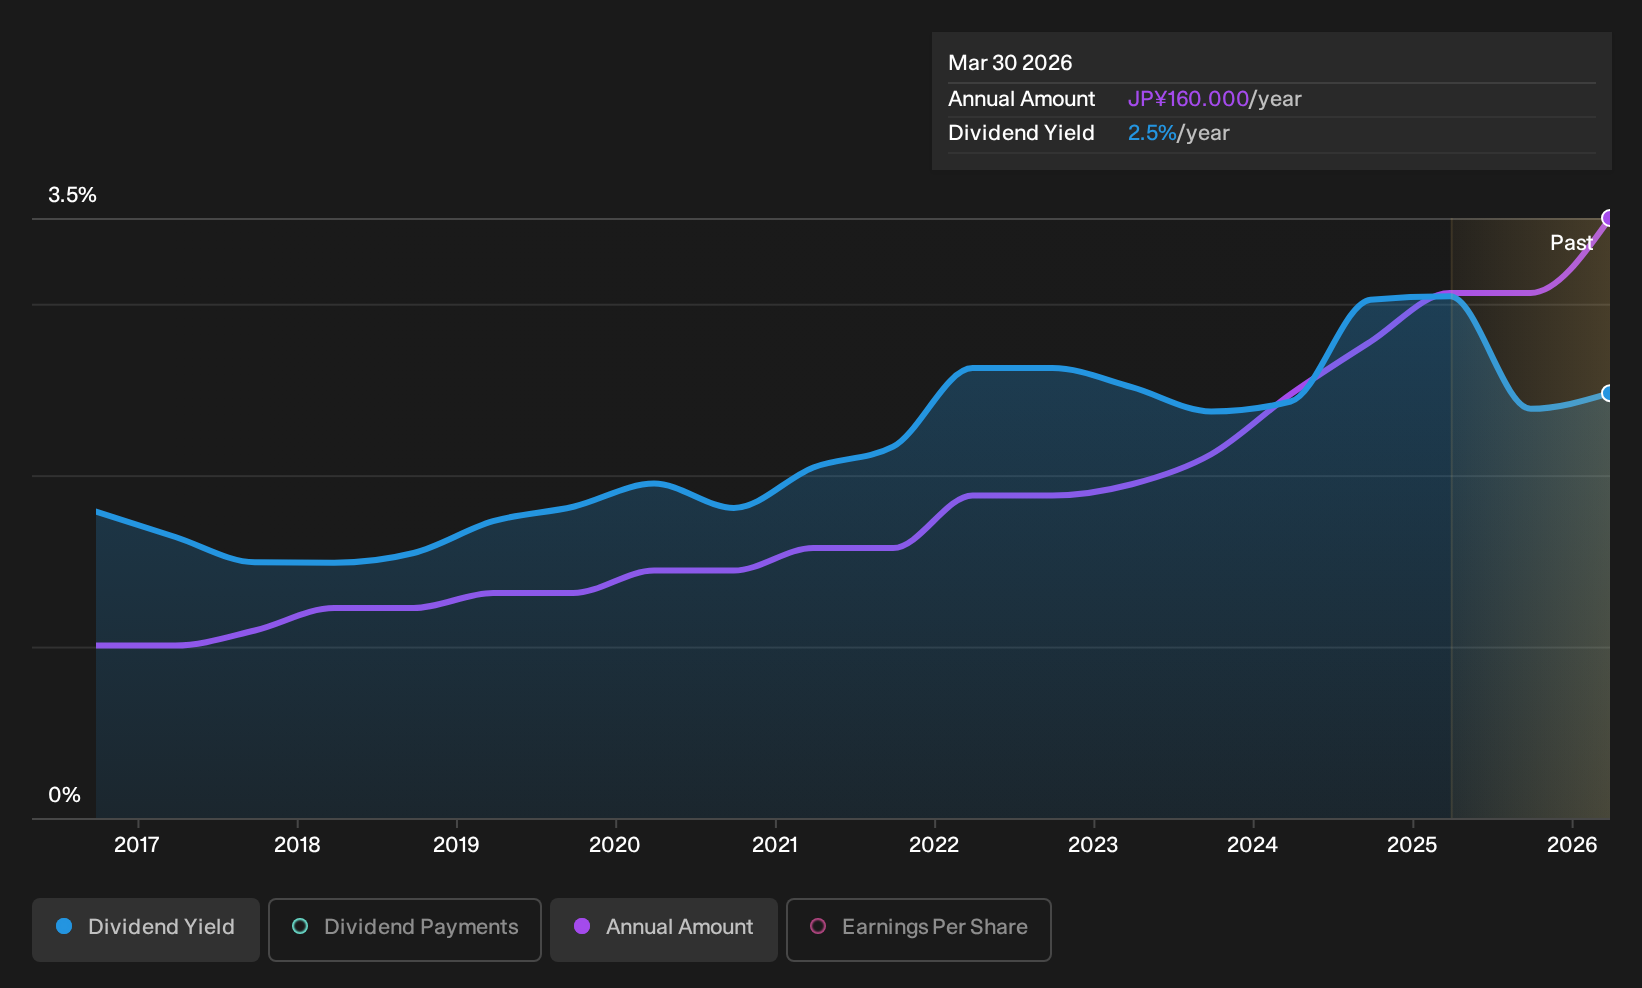This screenshot has height=988, width=1642.
Task: Click the 2.5%/year dividend yield value
Action: (x=1179, y=133)
